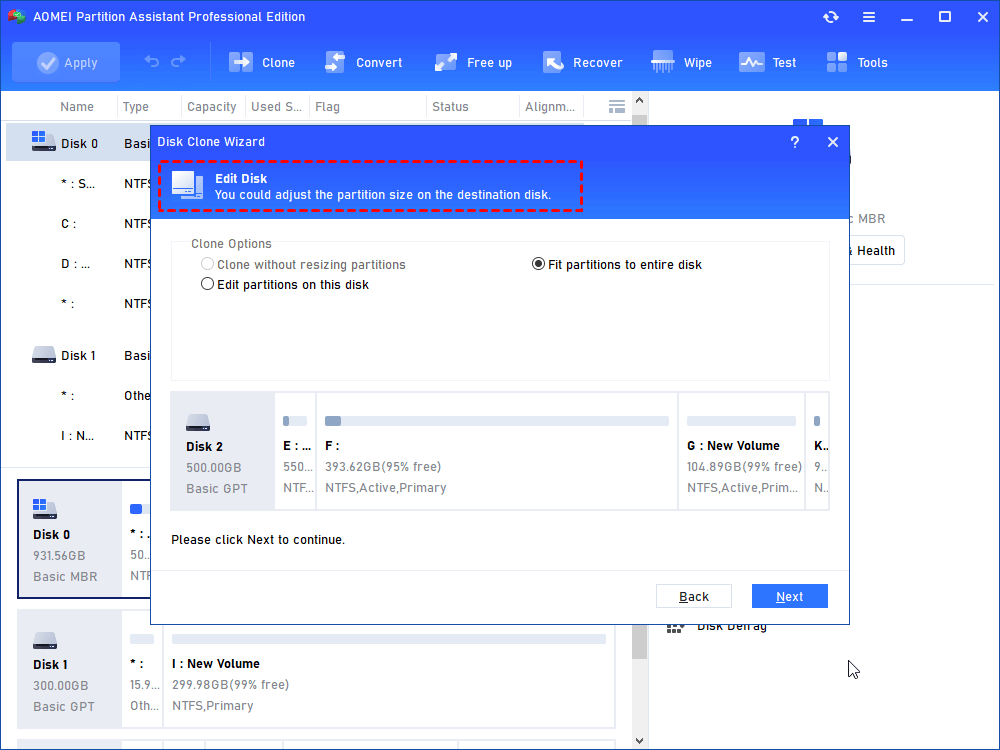Sort by the Flag column header
The image size is (1000, 750).
pyautogui.click(x=327, y=107)
